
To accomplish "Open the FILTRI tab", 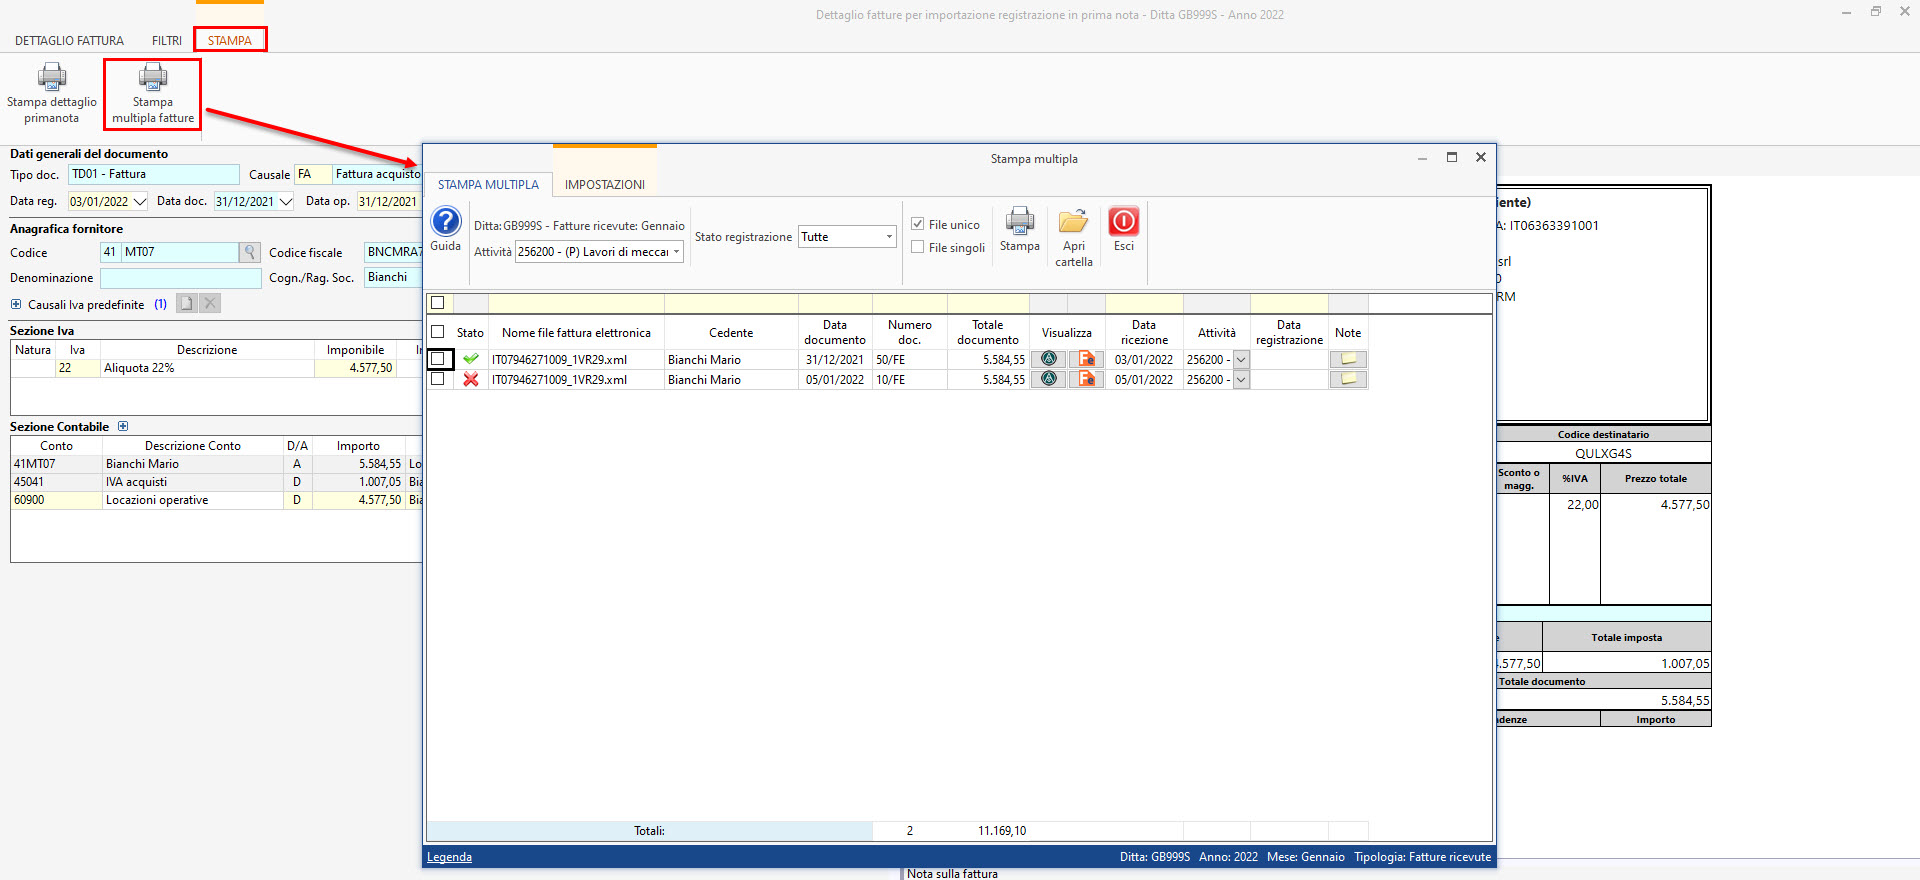I will (167, 41).
